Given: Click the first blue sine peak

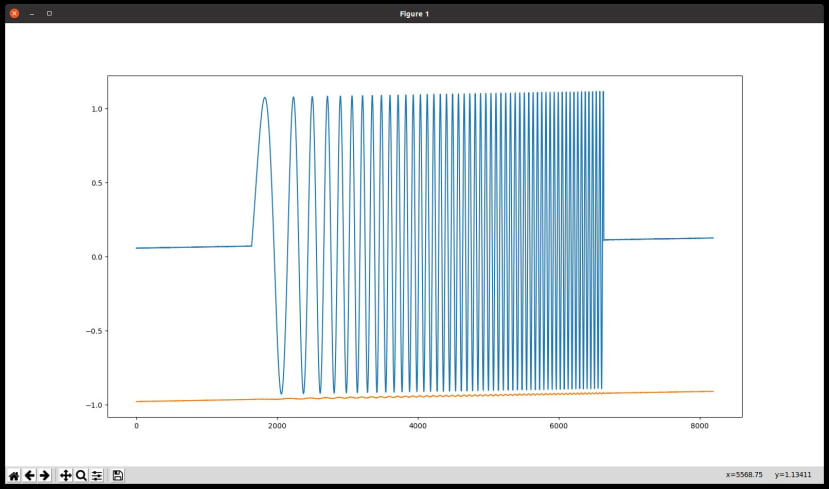Looking at the screenshot, I should (265, 98).
